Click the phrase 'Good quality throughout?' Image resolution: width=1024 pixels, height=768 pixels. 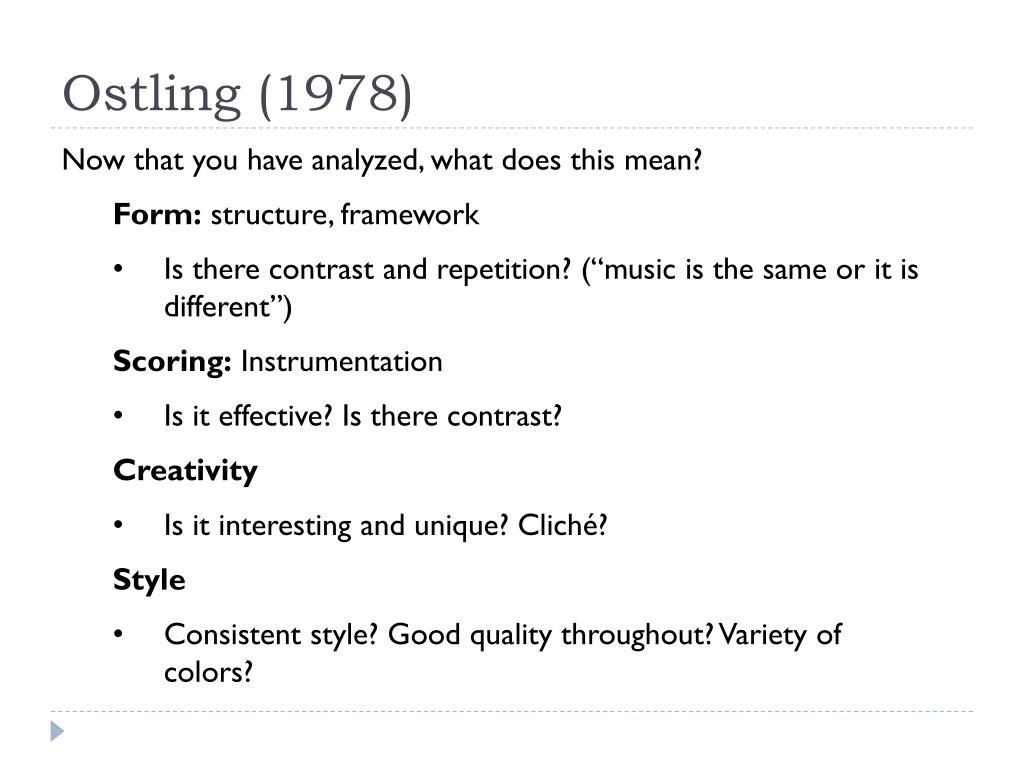(550, 635)
